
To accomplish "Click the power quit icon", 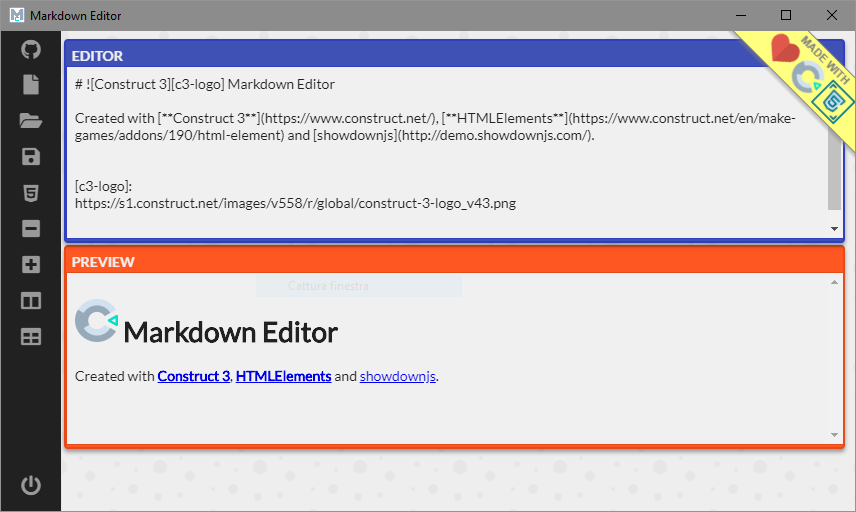I will (31, 485).
